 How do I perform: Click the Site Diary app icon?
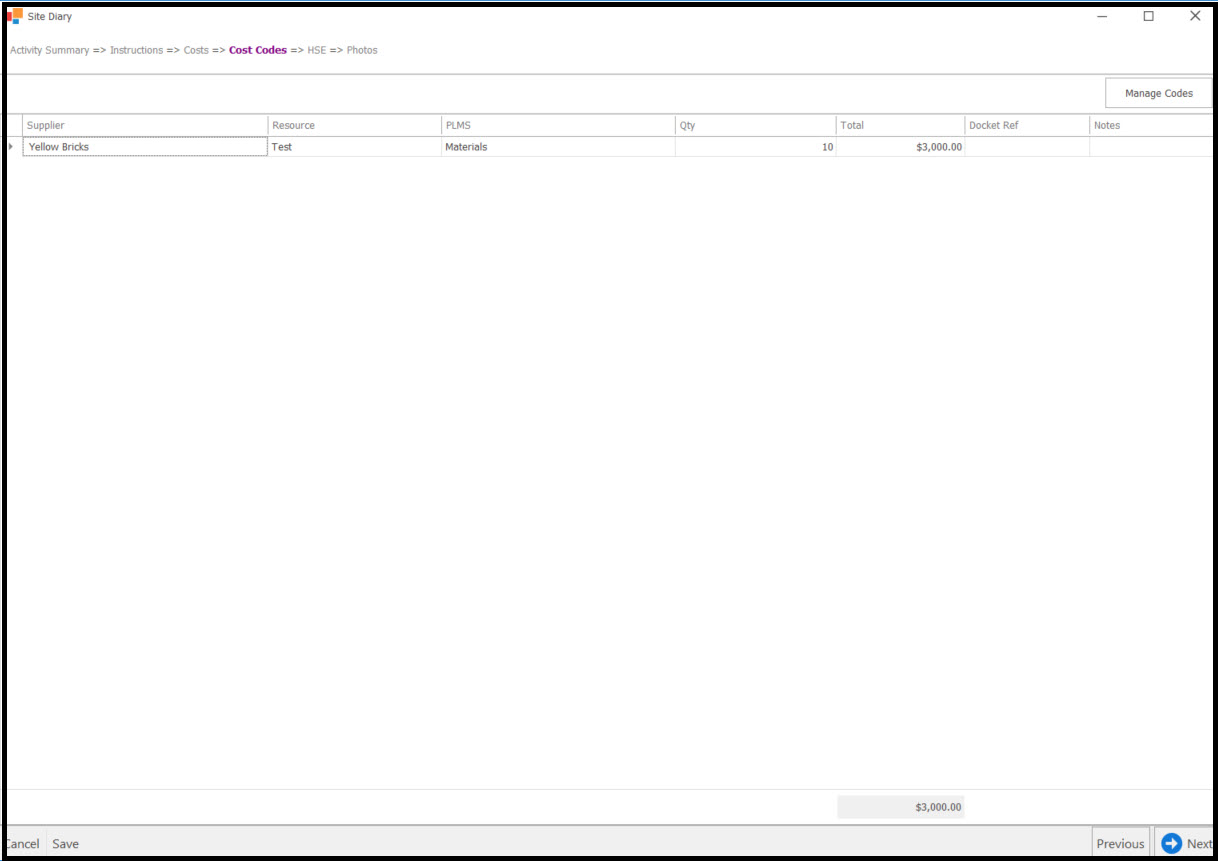point(14,16)
